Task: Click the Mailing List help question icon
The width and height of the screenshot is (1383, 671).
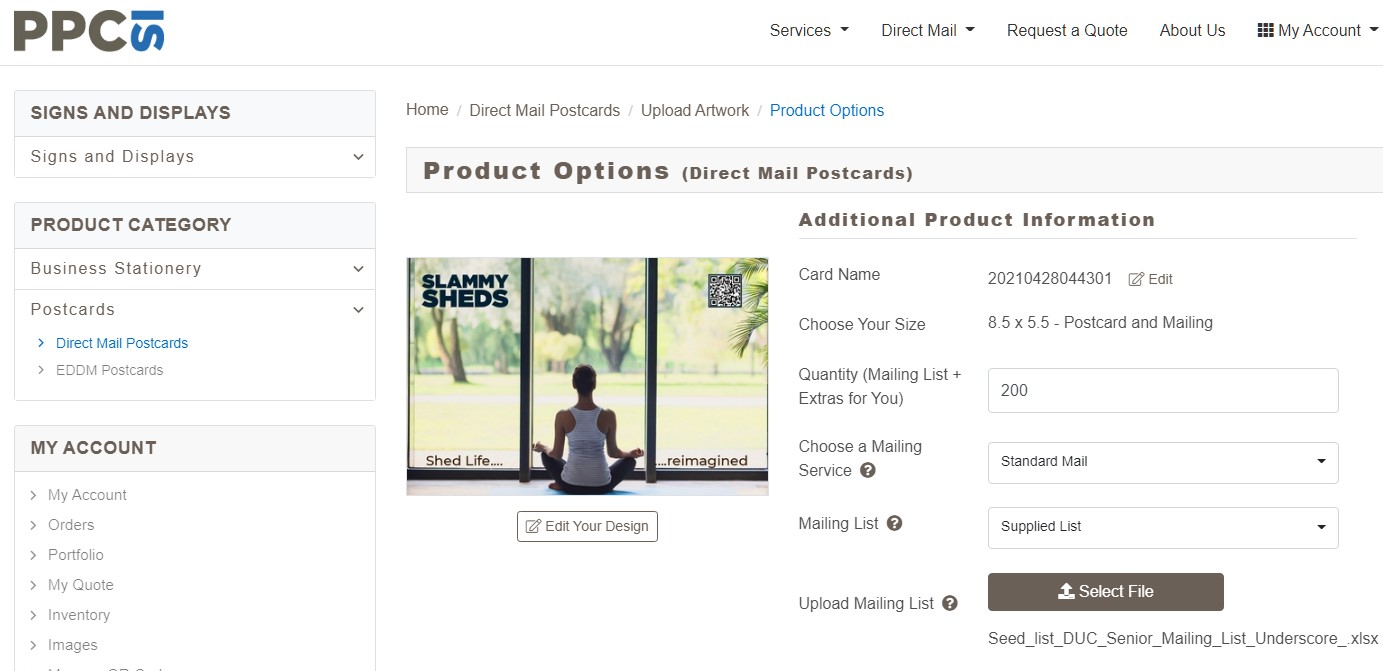Action: pos(895,523)
